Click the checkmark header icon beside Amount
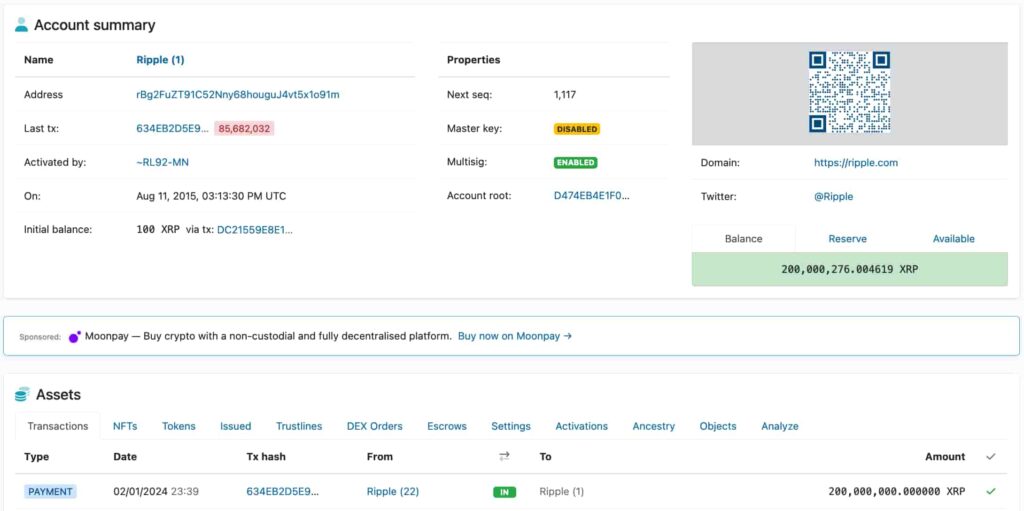Viewport: 1024px width, 511px height. [x=991, y=457]
